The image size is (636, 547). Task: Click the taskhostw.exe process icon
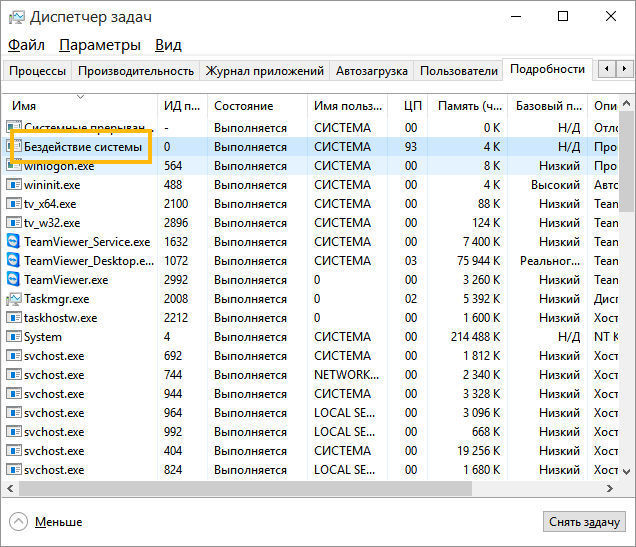pos(13,318)
